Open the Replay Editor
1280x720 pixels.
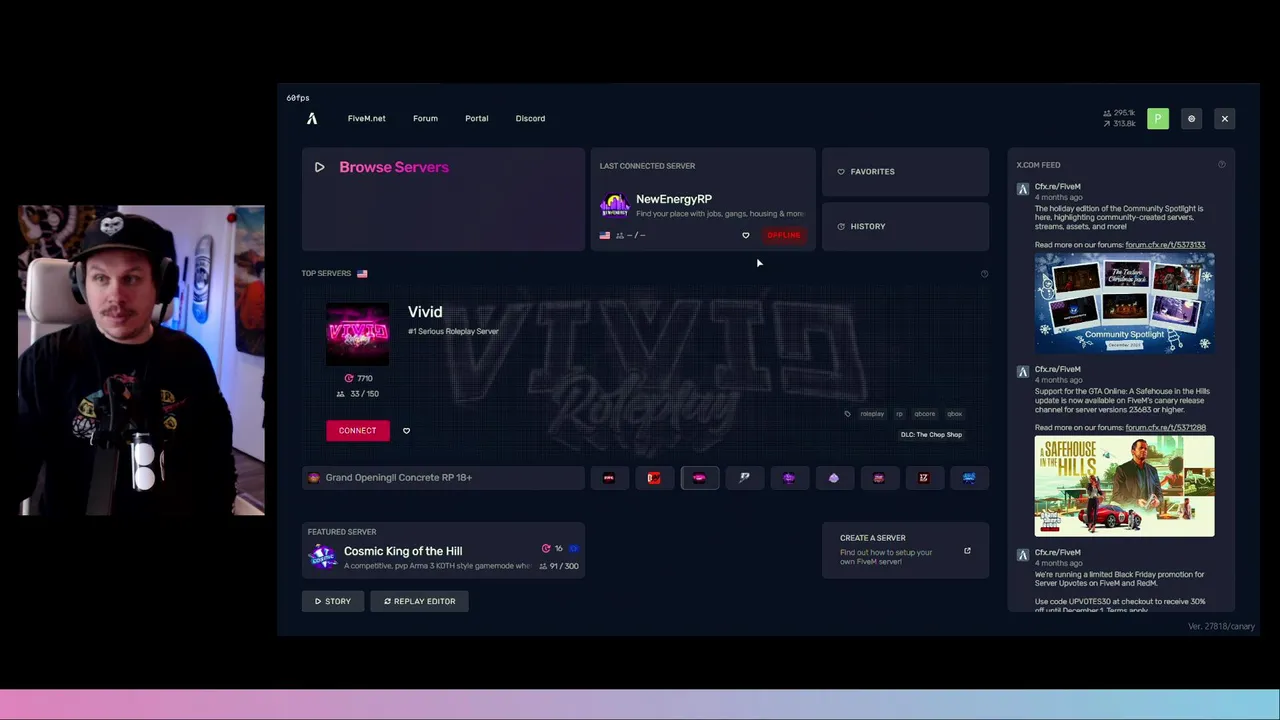(x=419, y=602)
